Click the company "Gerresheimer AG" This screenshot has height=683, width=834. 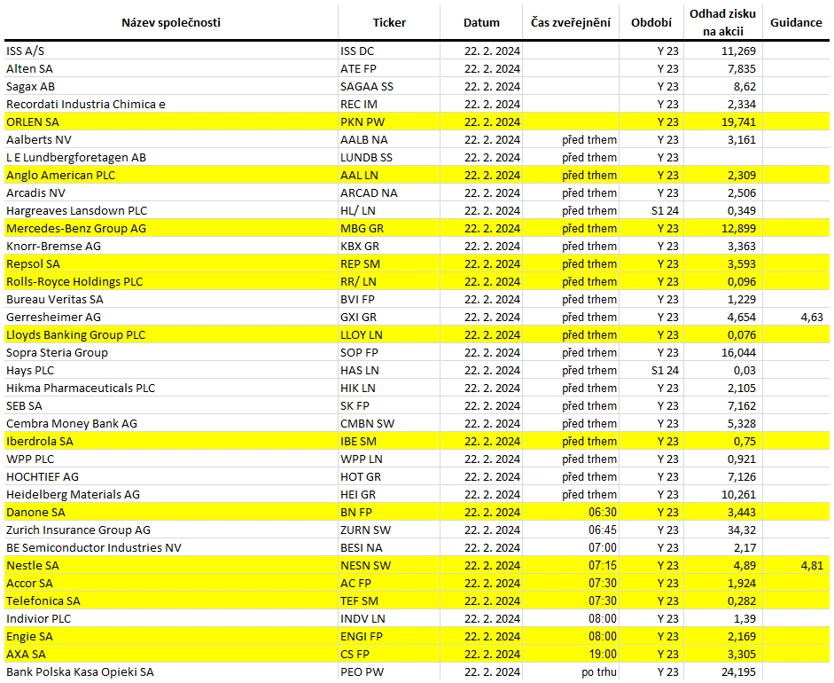(53, 318)
